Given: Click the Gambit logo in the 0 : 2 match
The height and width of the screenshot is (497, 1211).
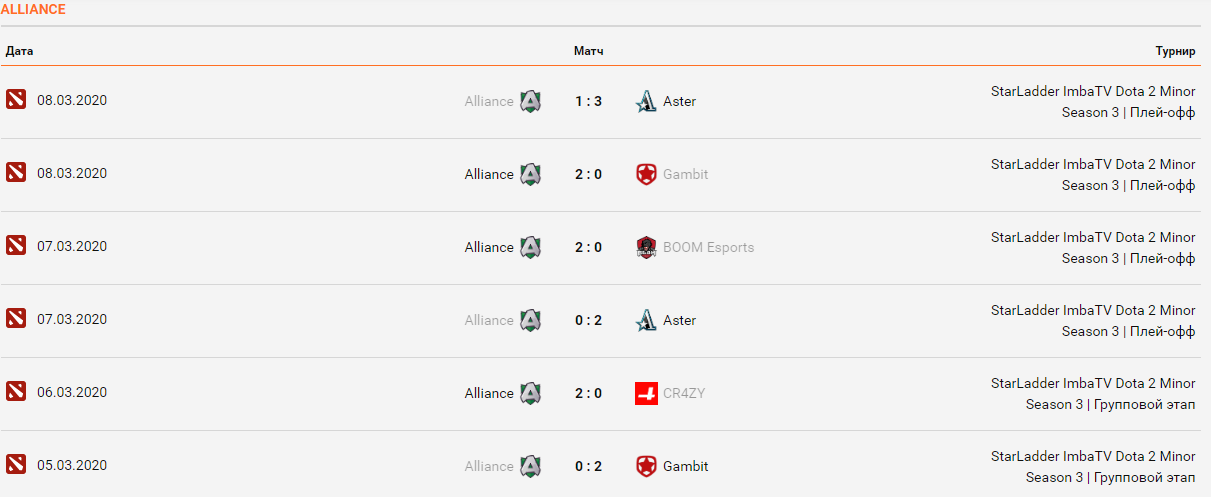Looking at the screenshot, I should tap(646, 466).
